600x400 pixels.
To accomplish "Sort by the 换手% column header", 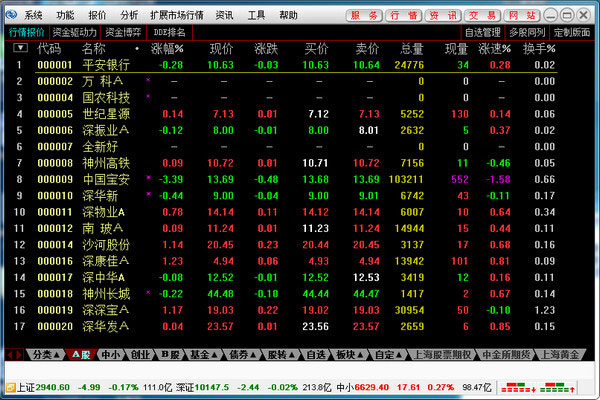I will coord(539,49).
